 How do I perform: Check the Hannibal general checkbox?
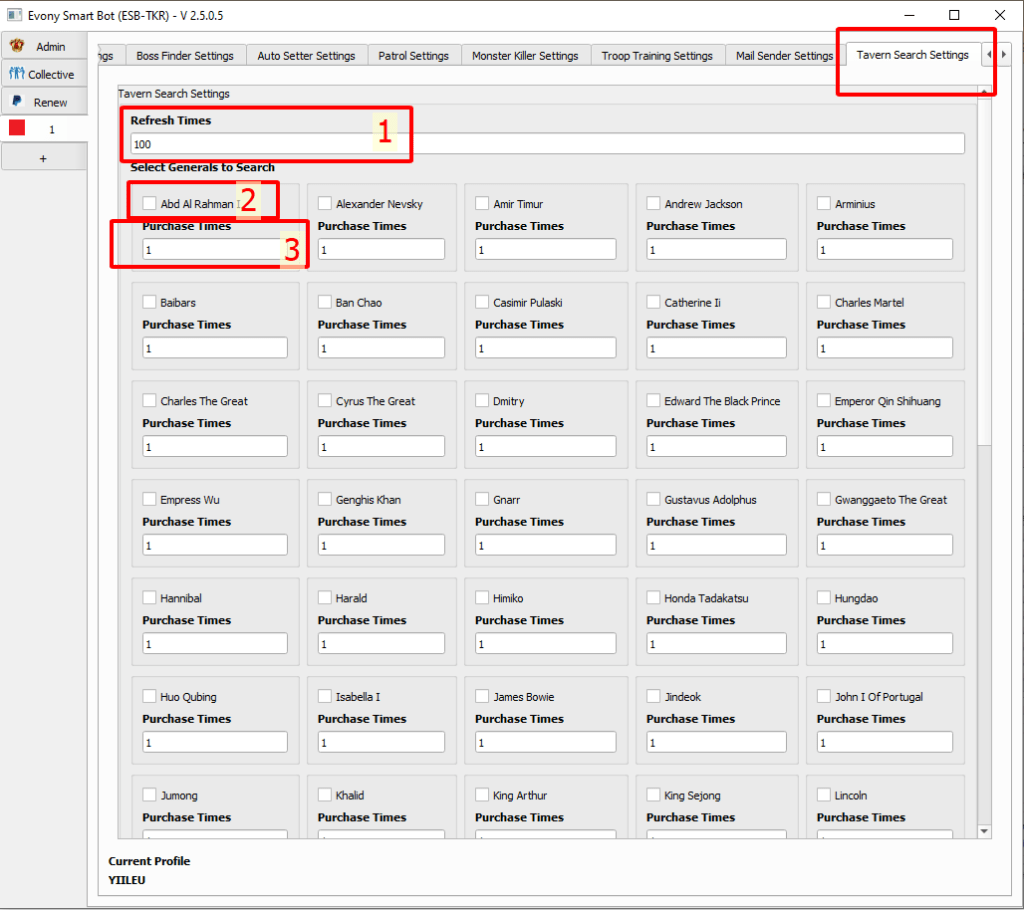(x=149, y=599)
